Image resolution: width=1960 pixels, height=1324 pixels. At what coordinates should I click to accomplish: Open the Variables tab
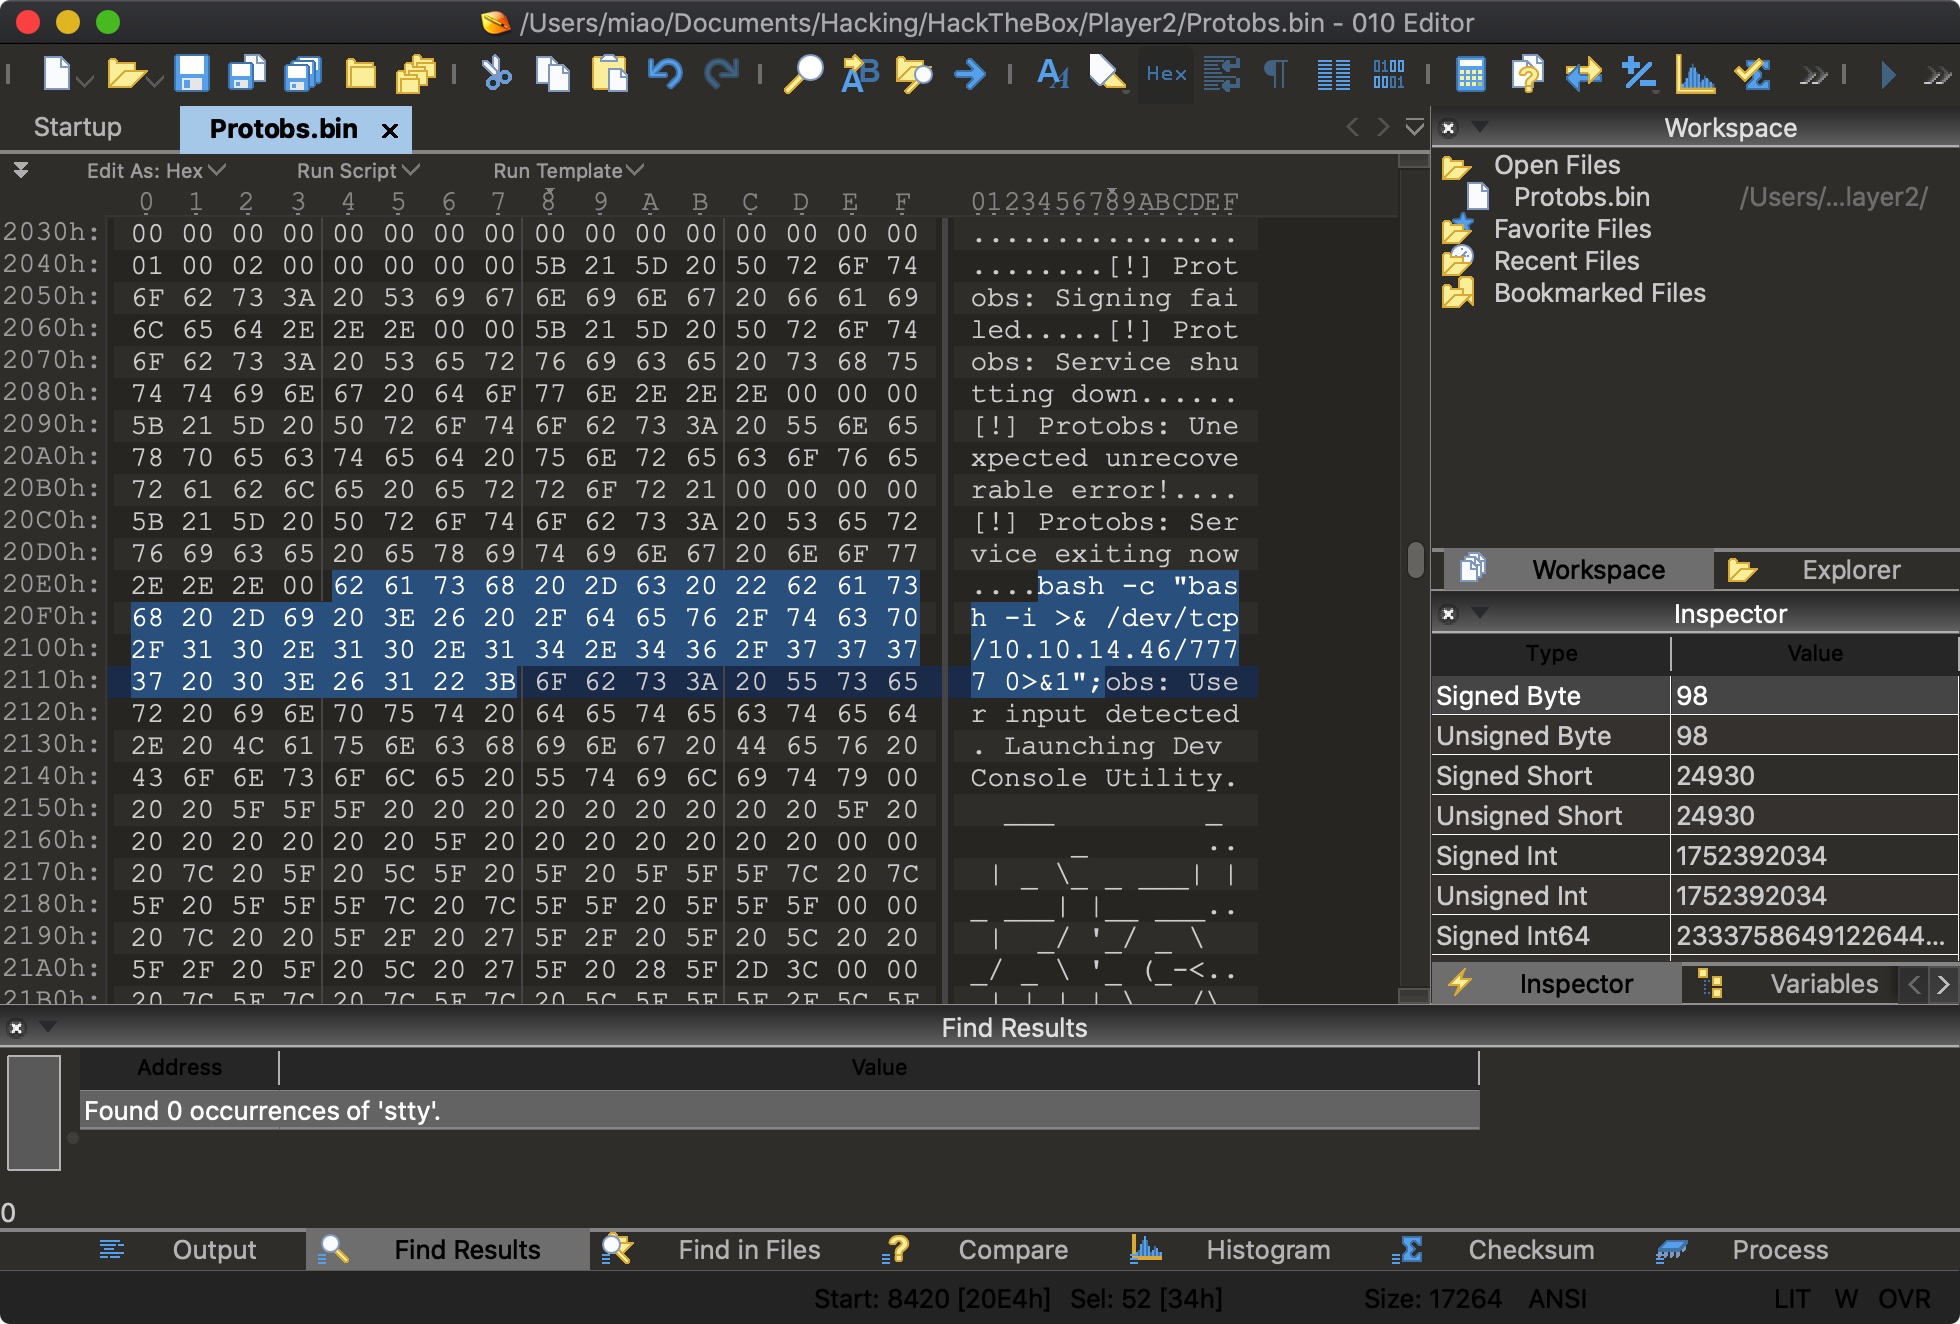1823,984
